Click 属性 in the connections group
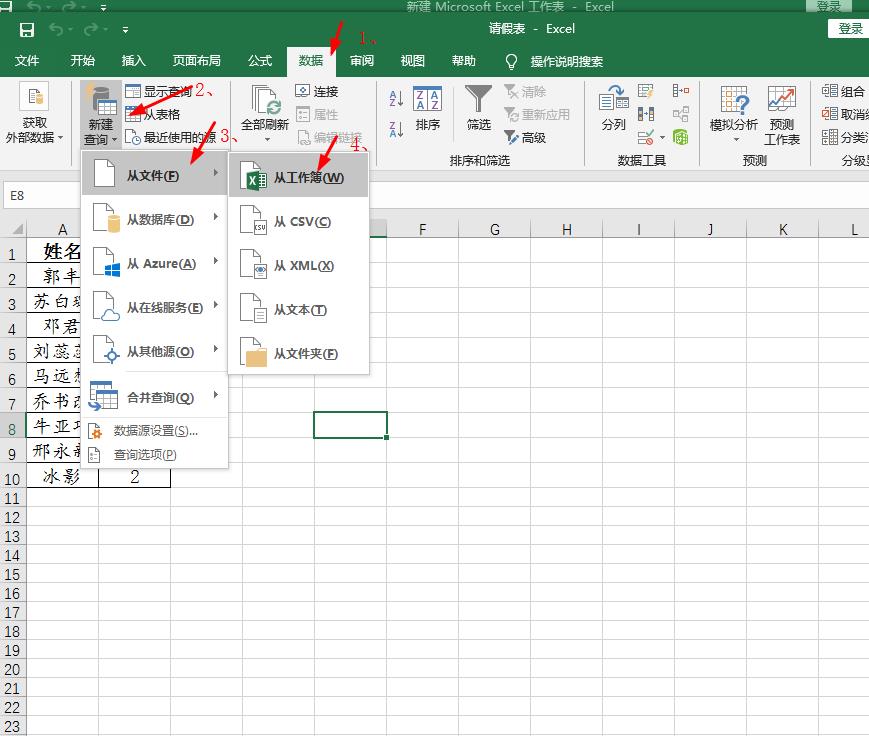The height and width of the screenshot is (736, 869). tap(316, 115)
